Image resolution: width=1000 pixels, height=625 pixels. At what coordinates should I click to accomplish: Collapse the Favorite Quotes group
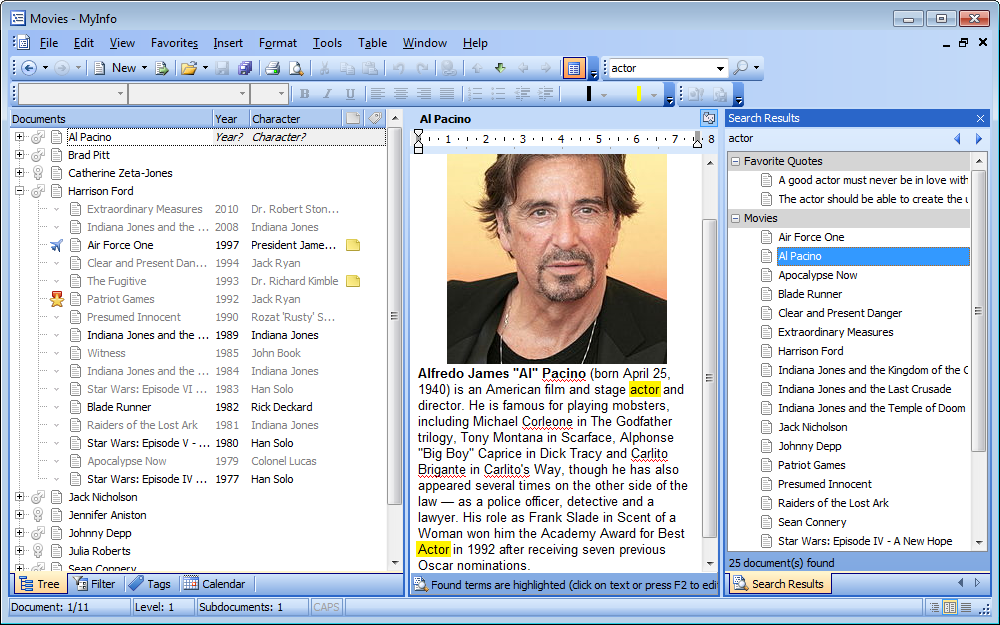(736, 161)
